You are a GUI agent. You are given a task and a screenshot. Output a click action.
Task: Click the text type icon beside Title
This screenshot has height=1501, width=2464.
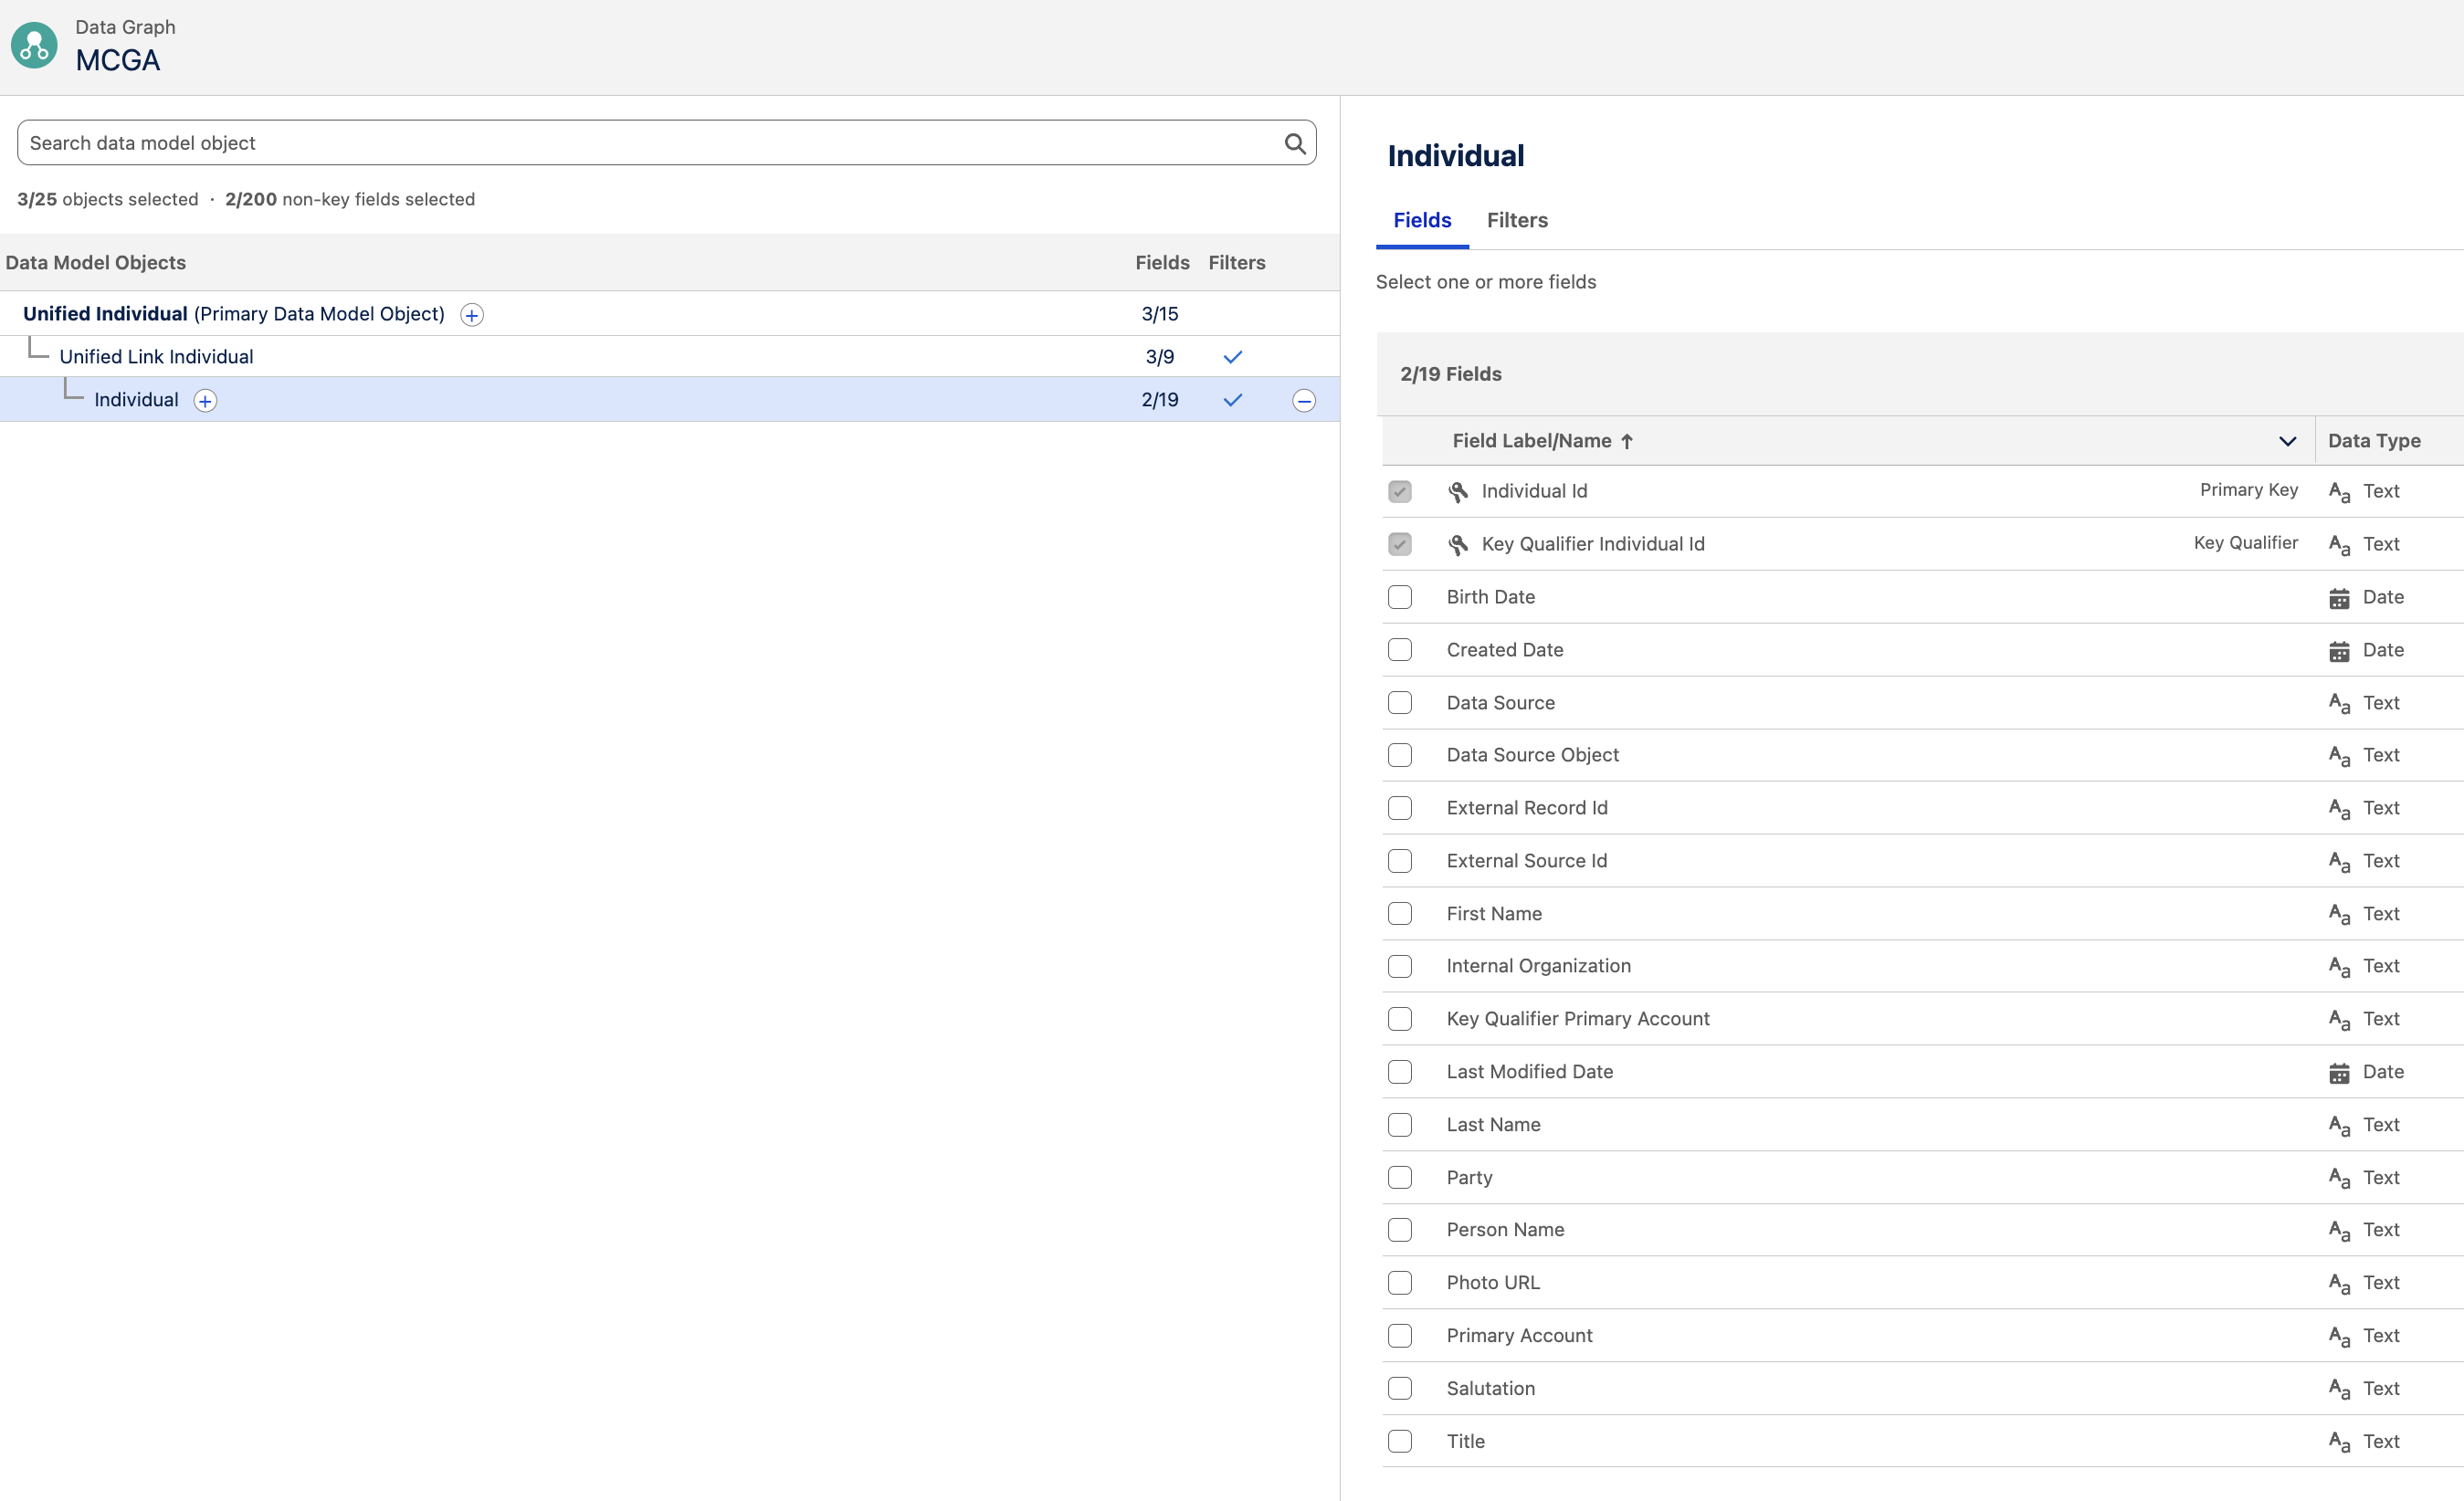(x=2339, y=1441)
